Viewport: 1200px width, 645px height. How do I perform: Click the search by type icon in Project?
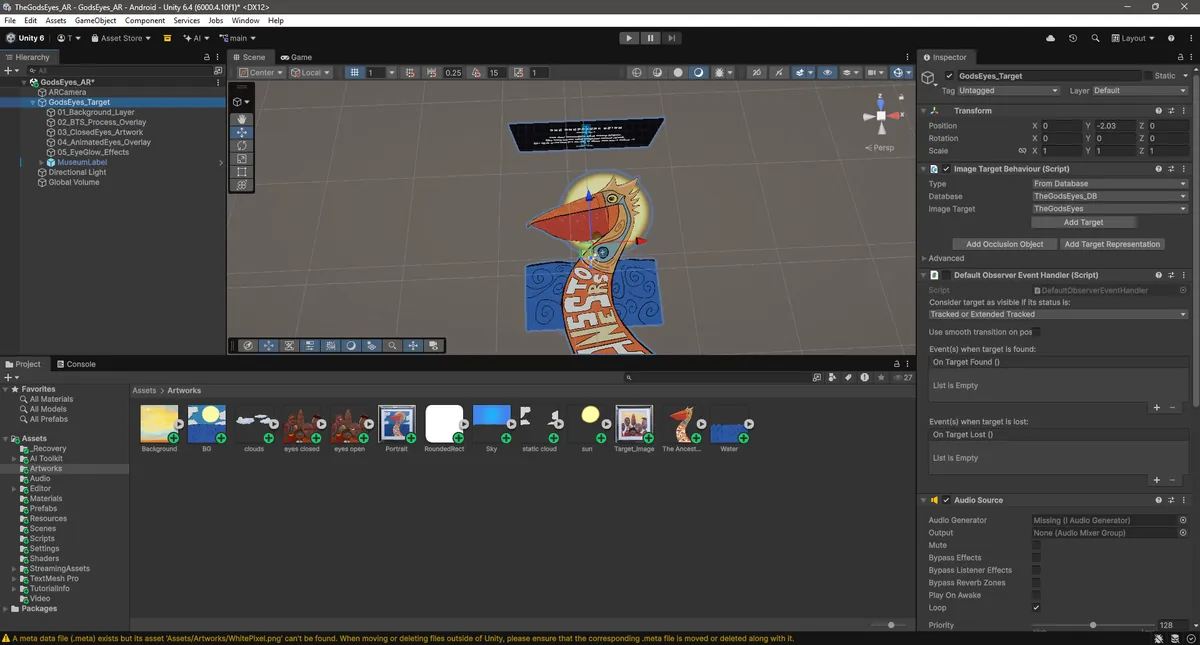pyautogui.click(x=833, y=378)
